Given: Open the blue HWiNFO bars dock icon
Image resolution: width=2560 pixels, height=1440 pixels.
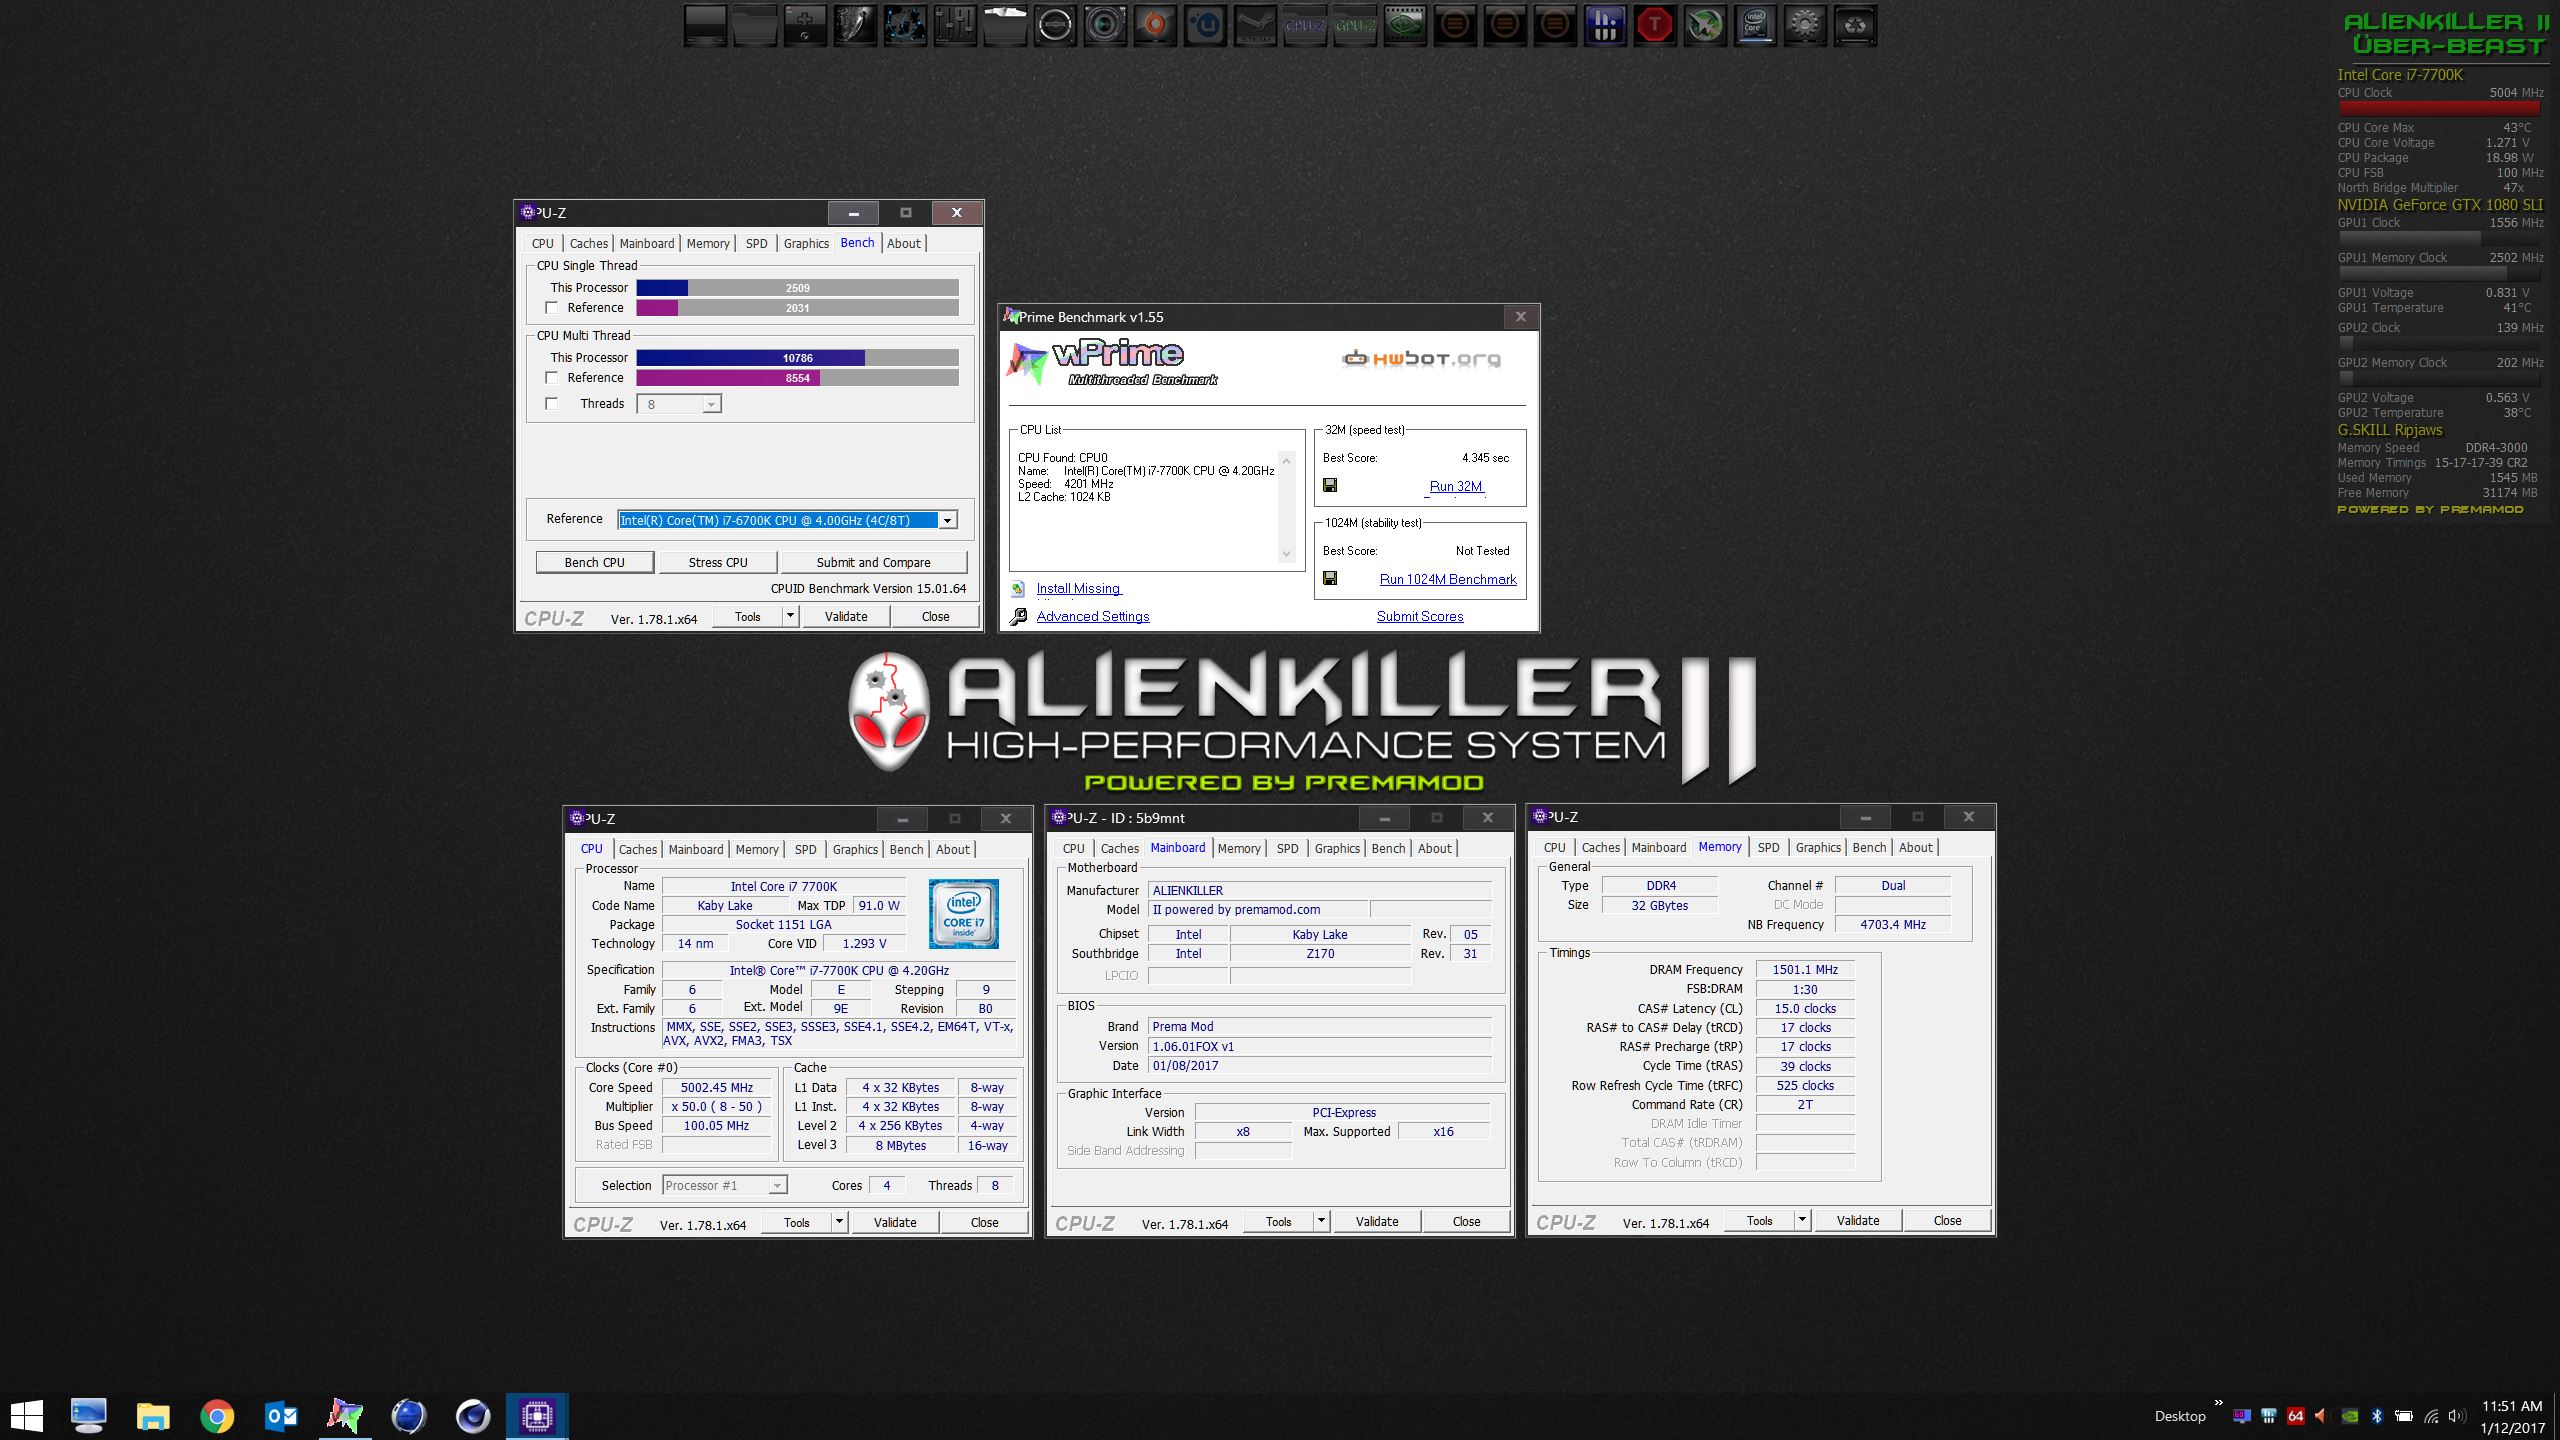Looking at the screenshot, I should [x=1605, y=26].
